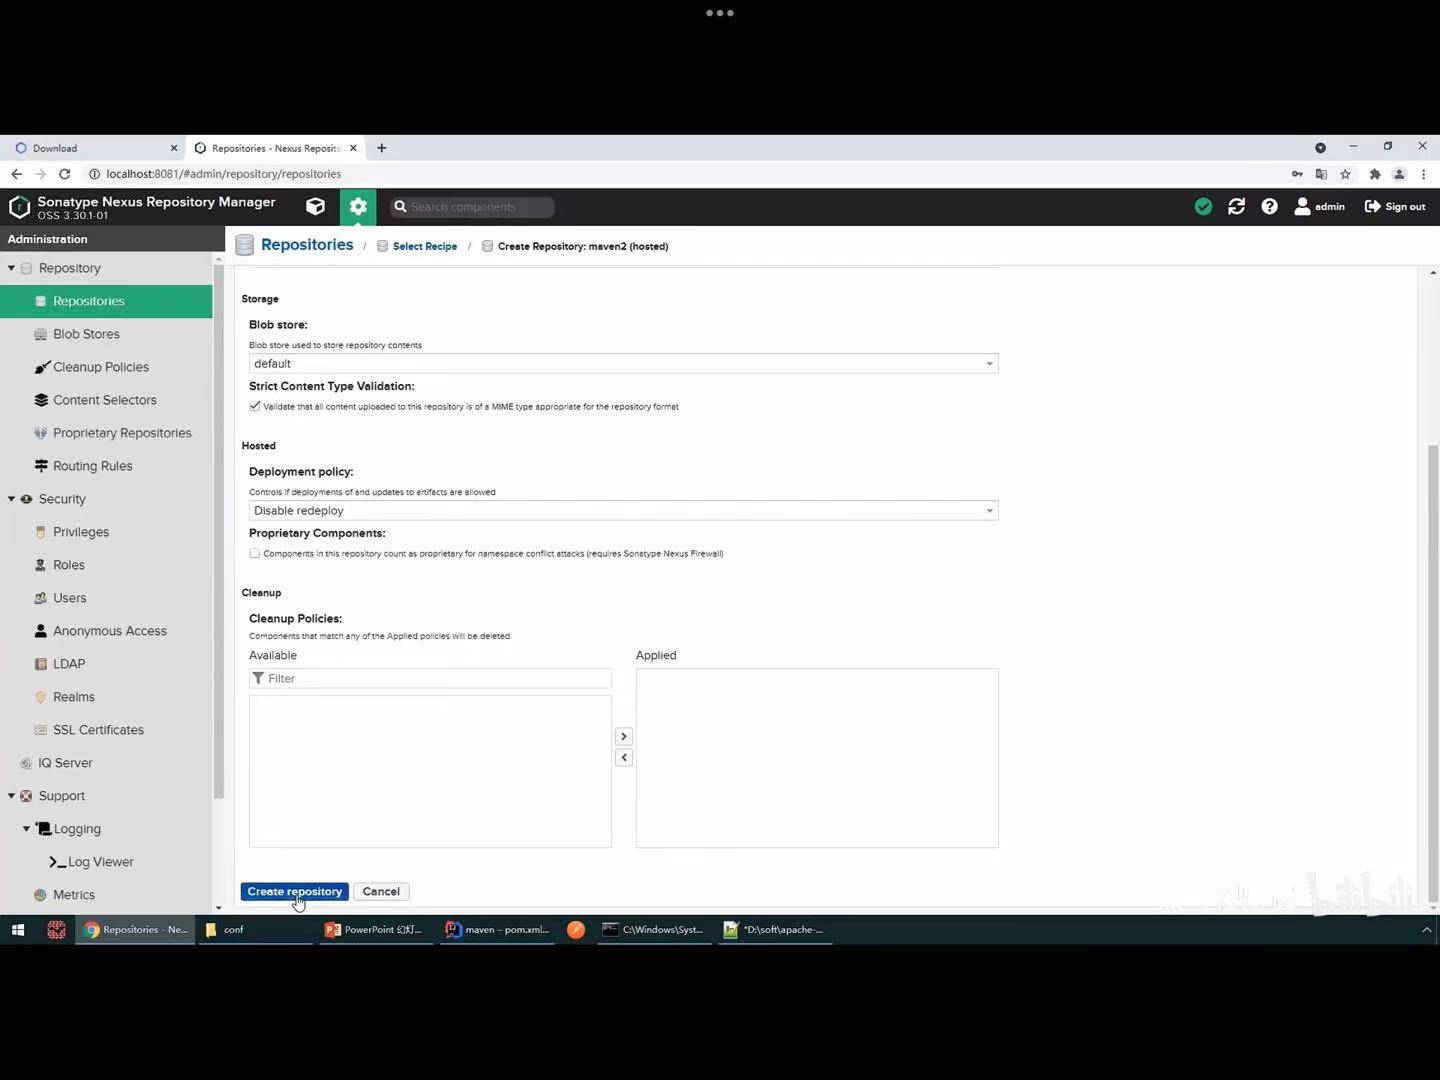Open Anonymous Access settings
Viewport: 1440px width, 1080px height.
pos(110,631)
